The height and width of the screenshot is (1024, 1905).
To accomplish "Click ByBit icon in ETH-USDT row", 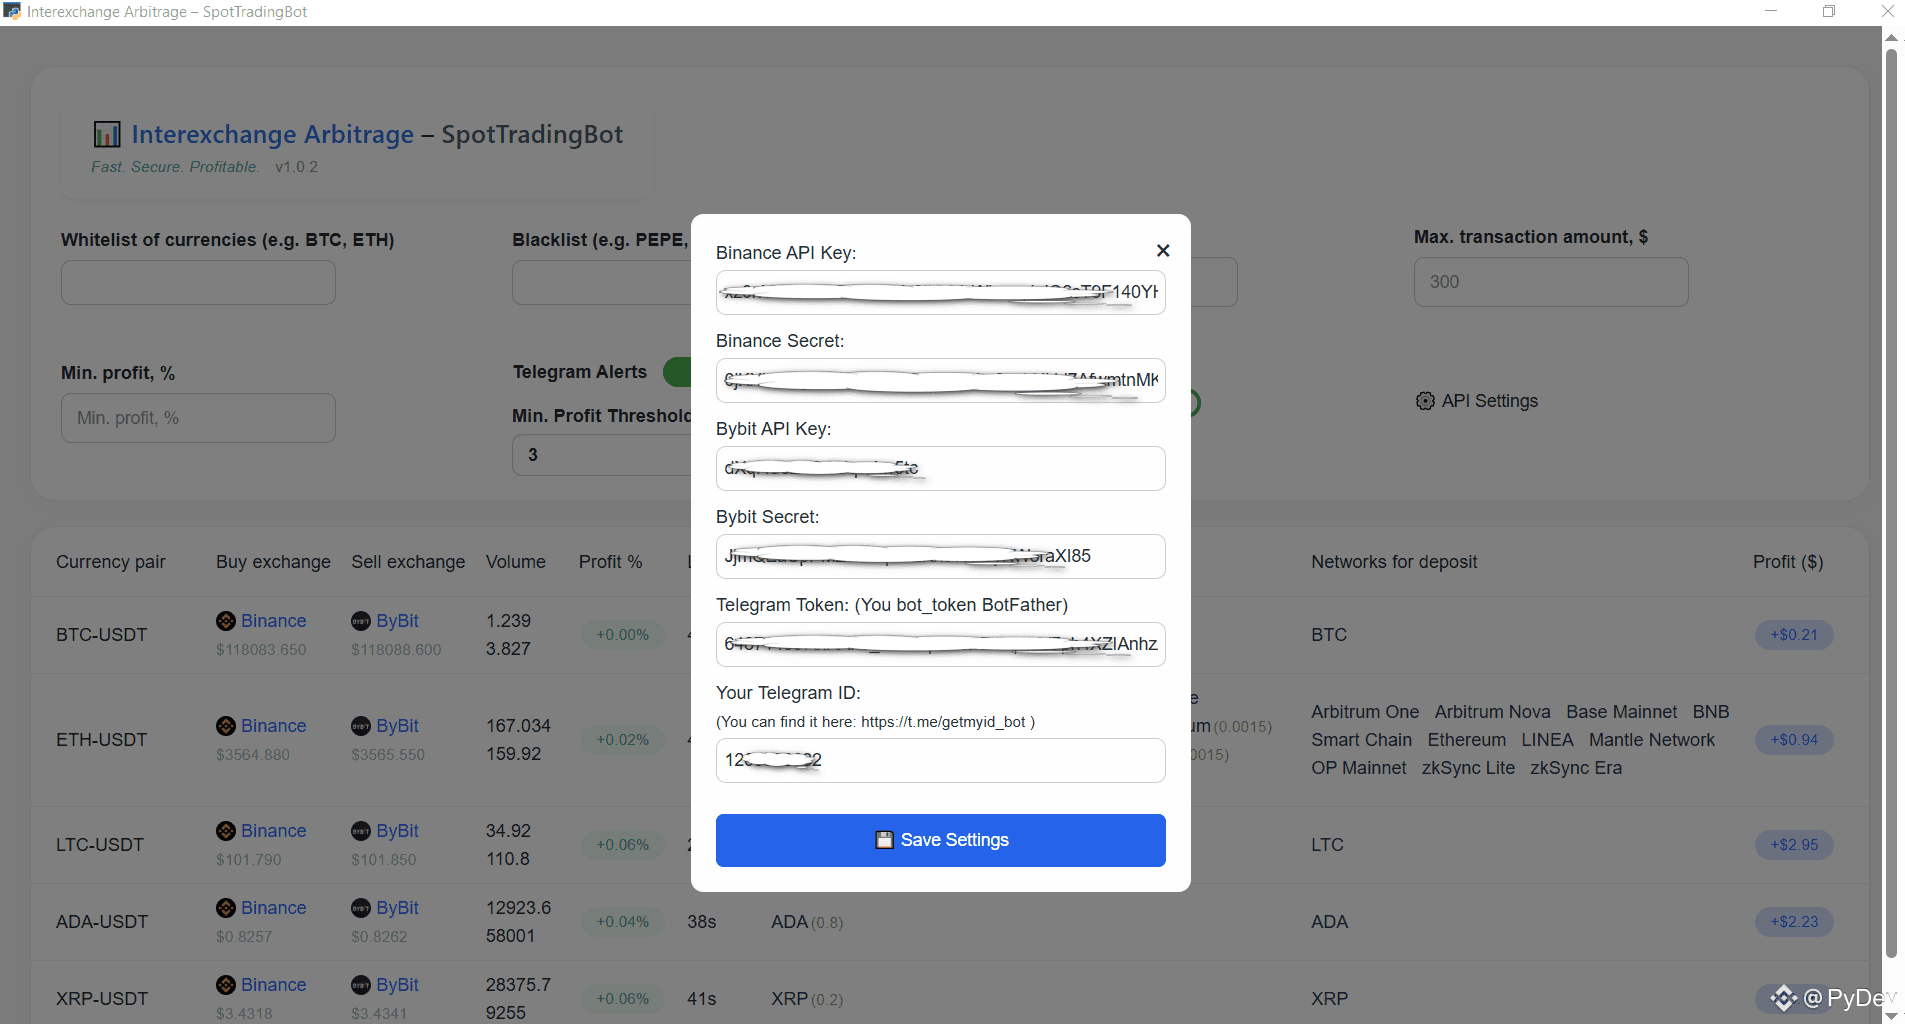I will [x=361, y=726].
